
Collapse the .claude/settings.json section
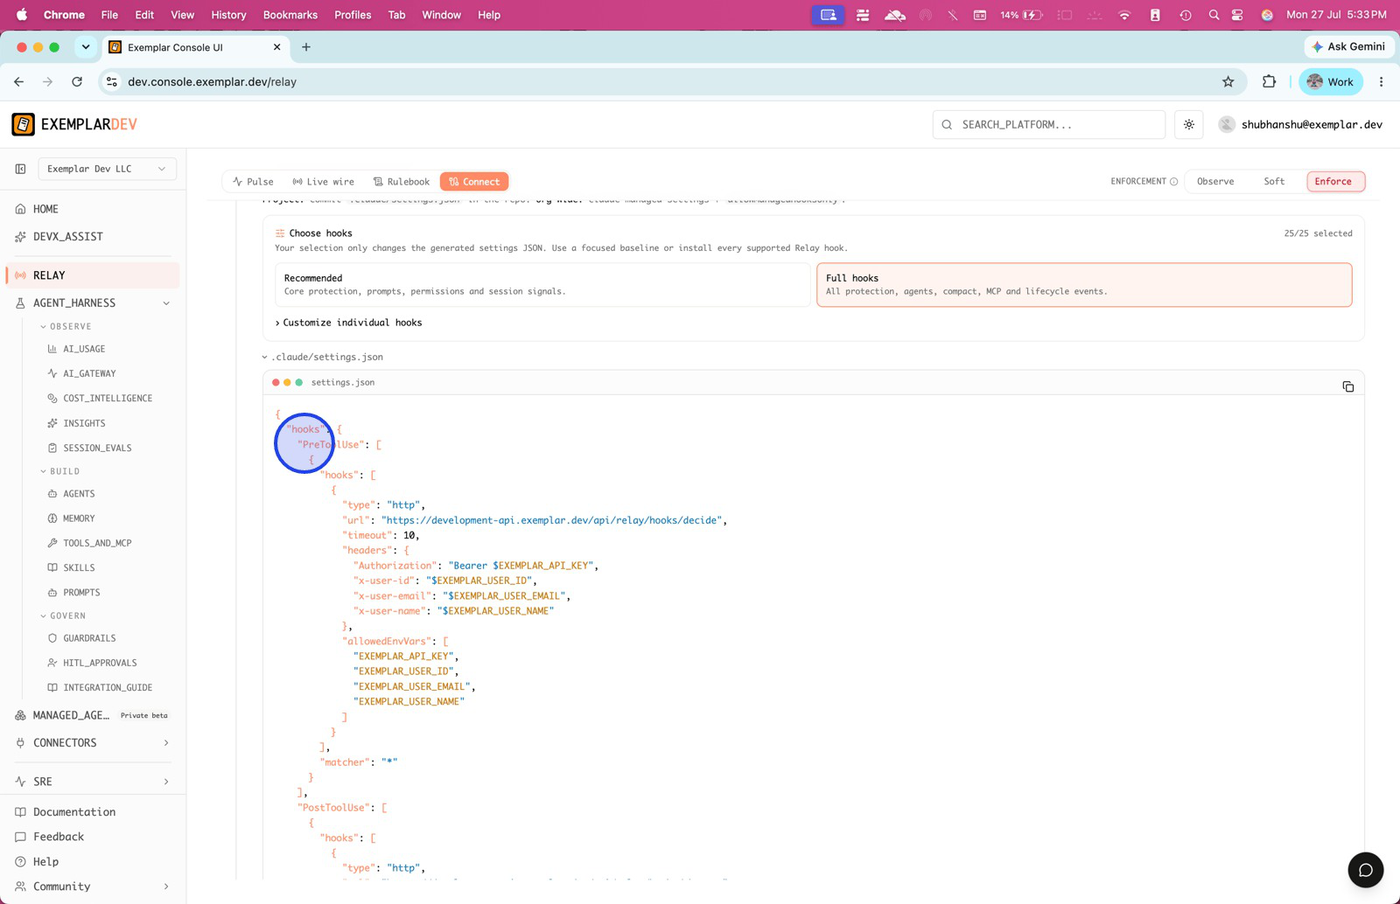tap(323, 357)
